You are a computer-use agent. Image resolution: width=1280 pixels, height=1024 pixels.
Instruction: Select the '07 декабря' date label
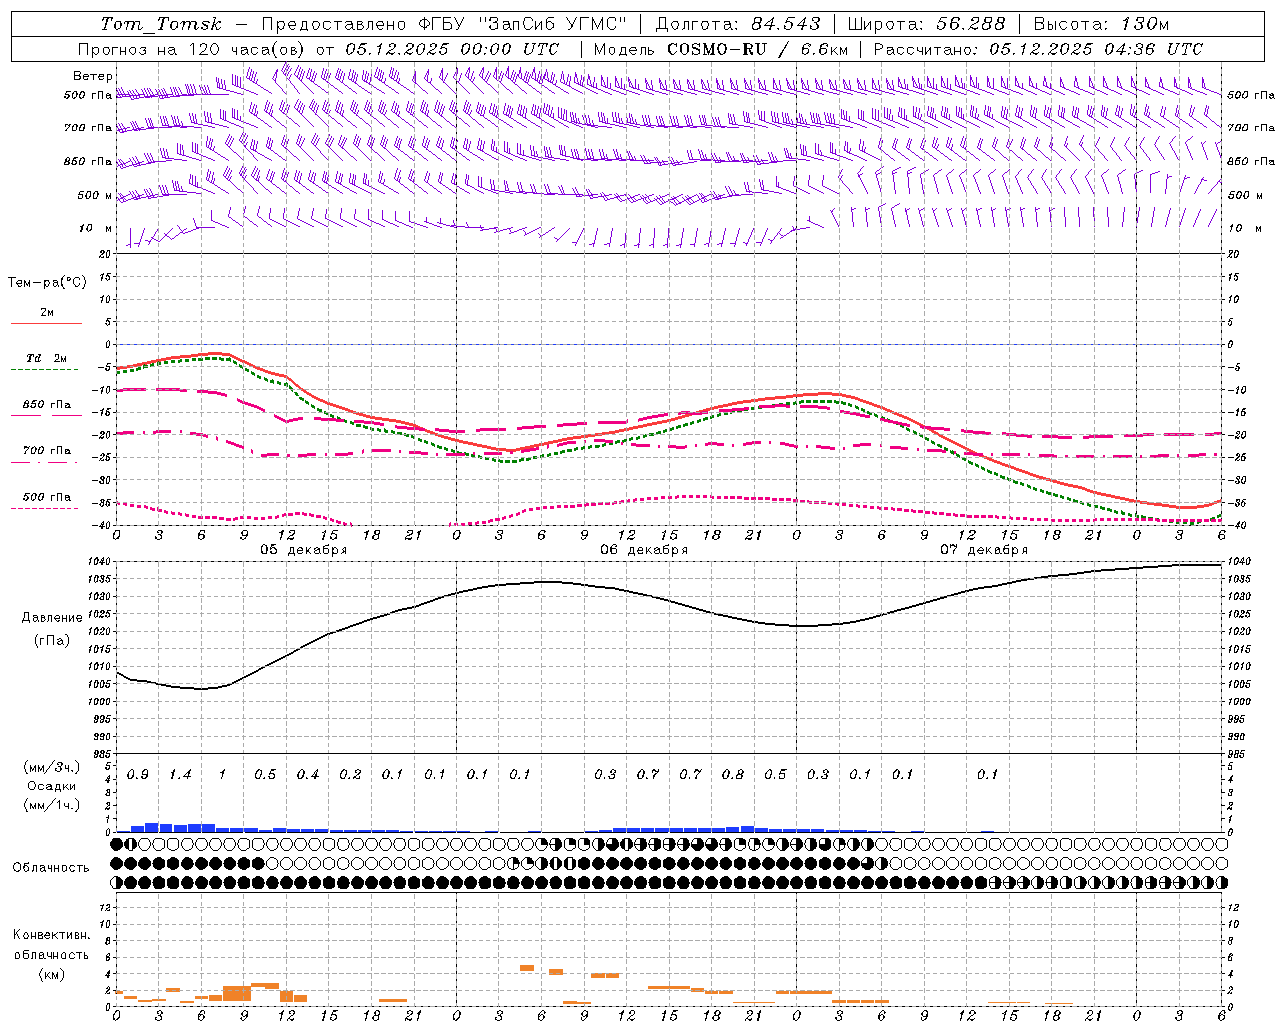984,550
